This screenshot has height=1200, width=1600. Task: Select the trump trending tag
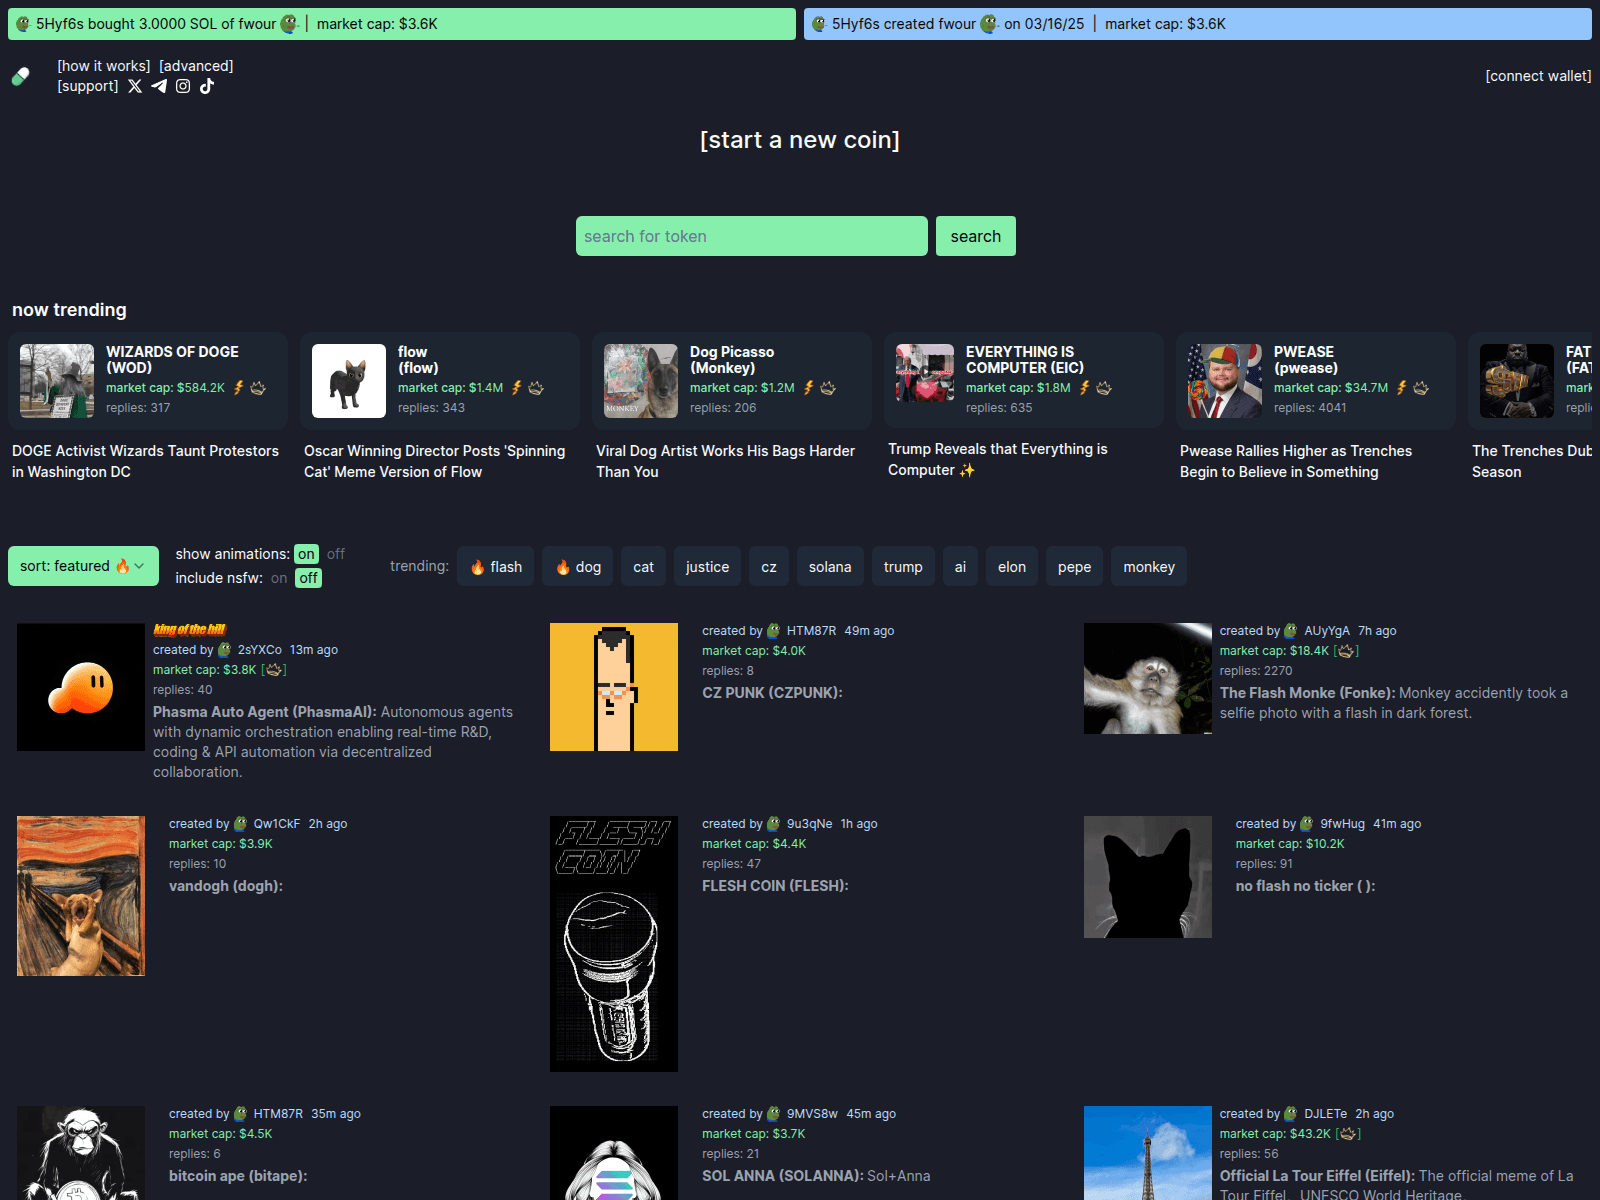(x=903, y=567)
